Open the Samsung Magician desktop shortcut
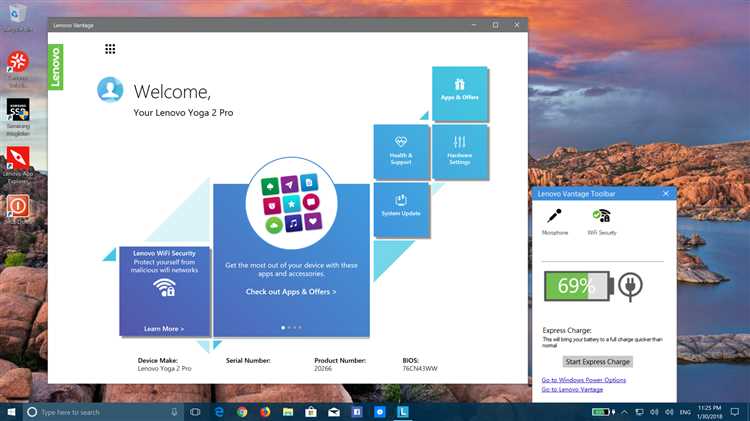Viewport: 750px width, 421px height. pos(18,117)
